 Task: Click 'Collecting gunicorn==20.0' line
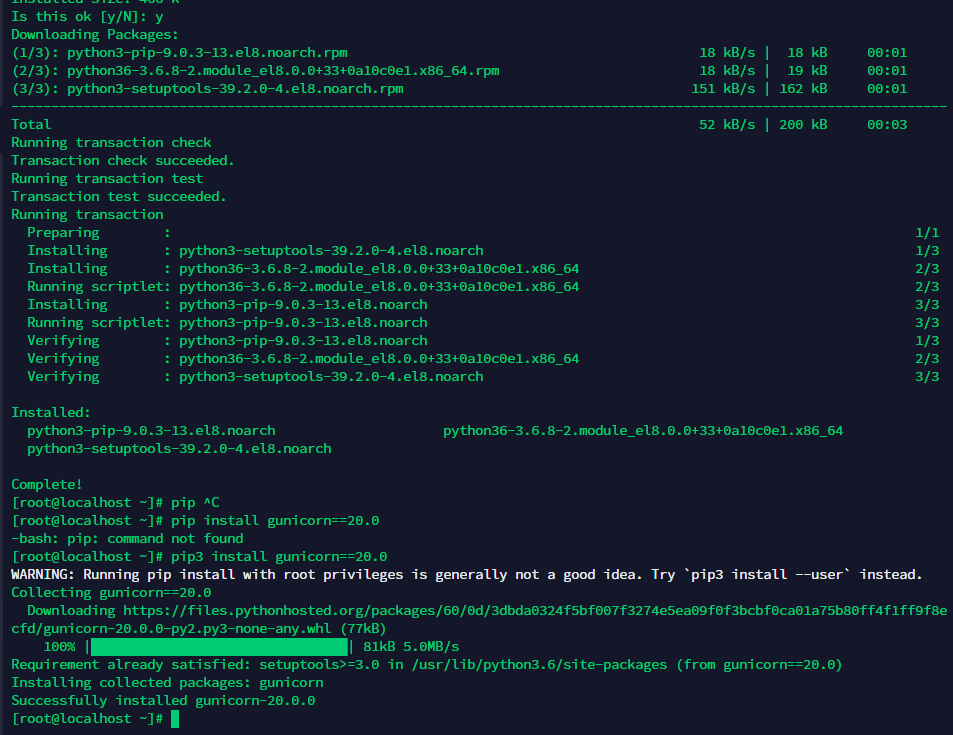coord(111,593)
